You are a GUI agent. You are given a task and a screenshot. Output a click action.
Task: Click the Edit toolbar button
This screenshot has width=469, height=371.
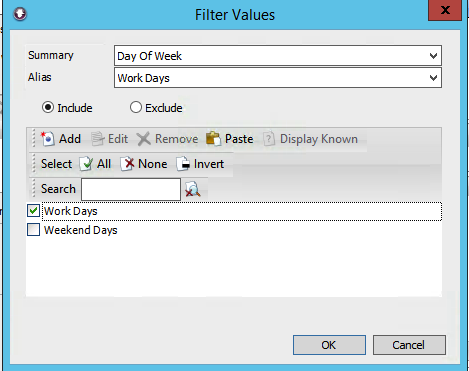[x=110, y=139]
